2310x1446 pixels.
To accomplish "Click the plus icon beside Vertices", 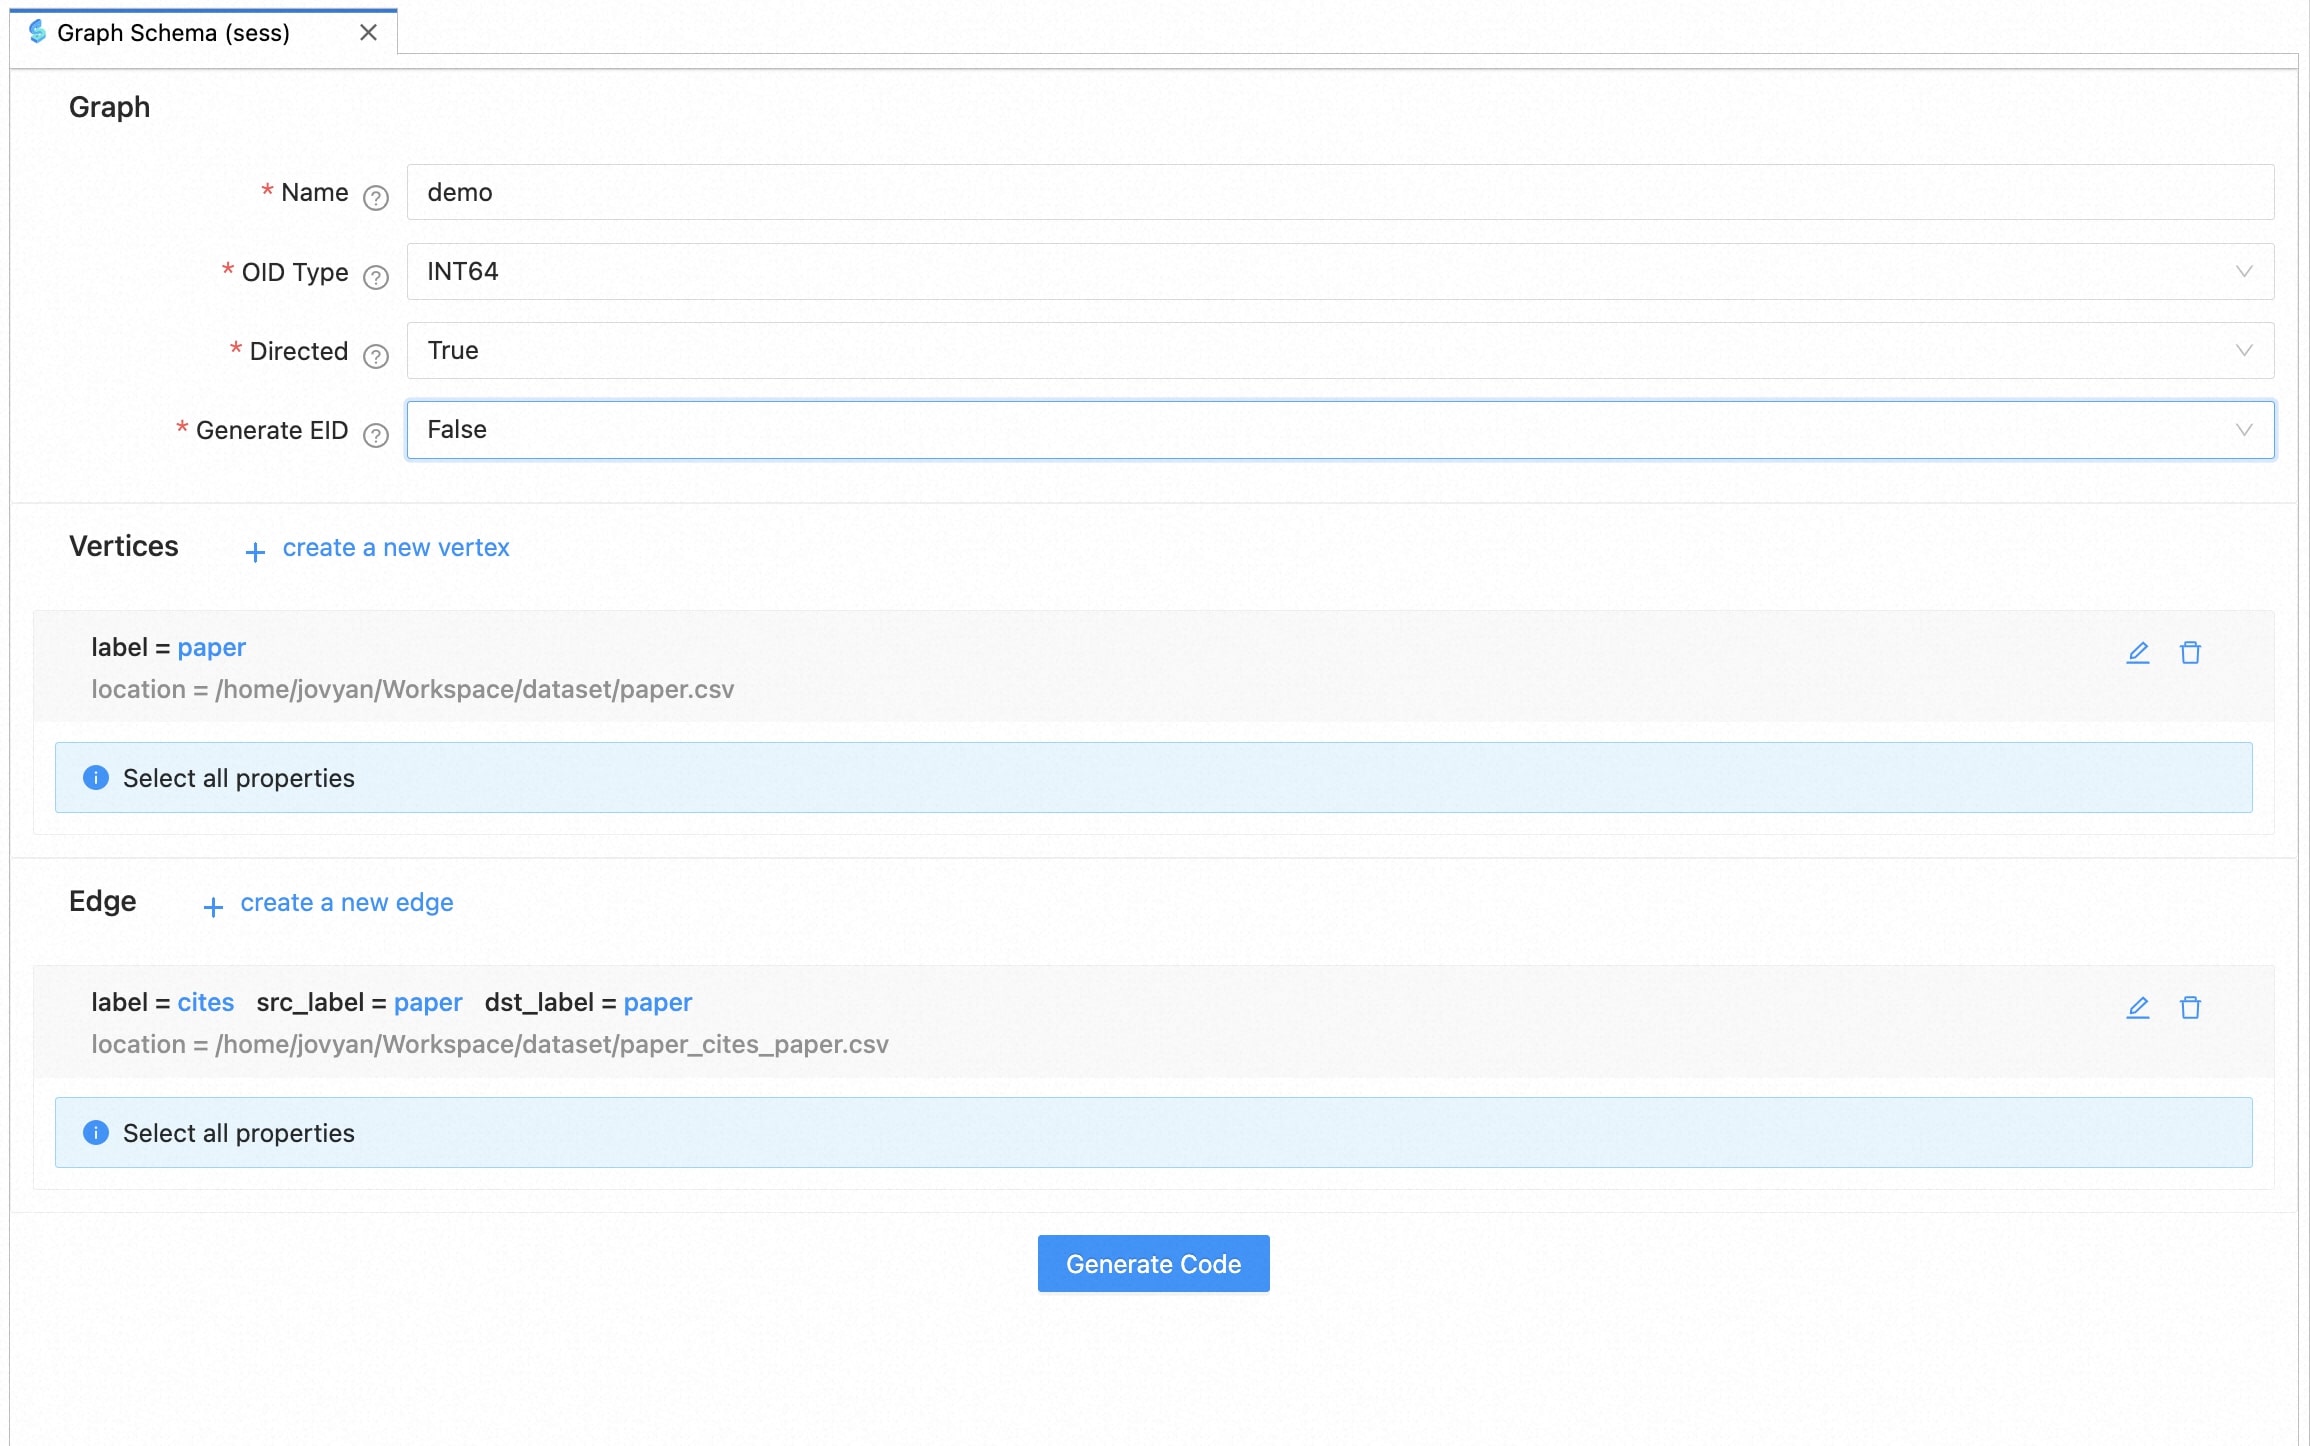I will pyautogui.click(x=255, y=552).
